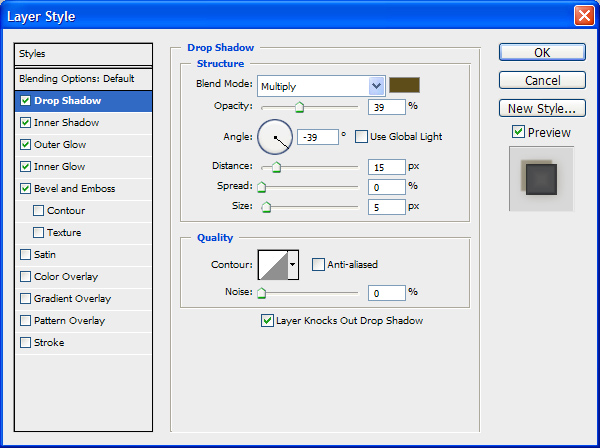Disable the Drop Shadow checkbox
Image resolution: width=600 pixels, height=448 pixels.
pos(25,101)
